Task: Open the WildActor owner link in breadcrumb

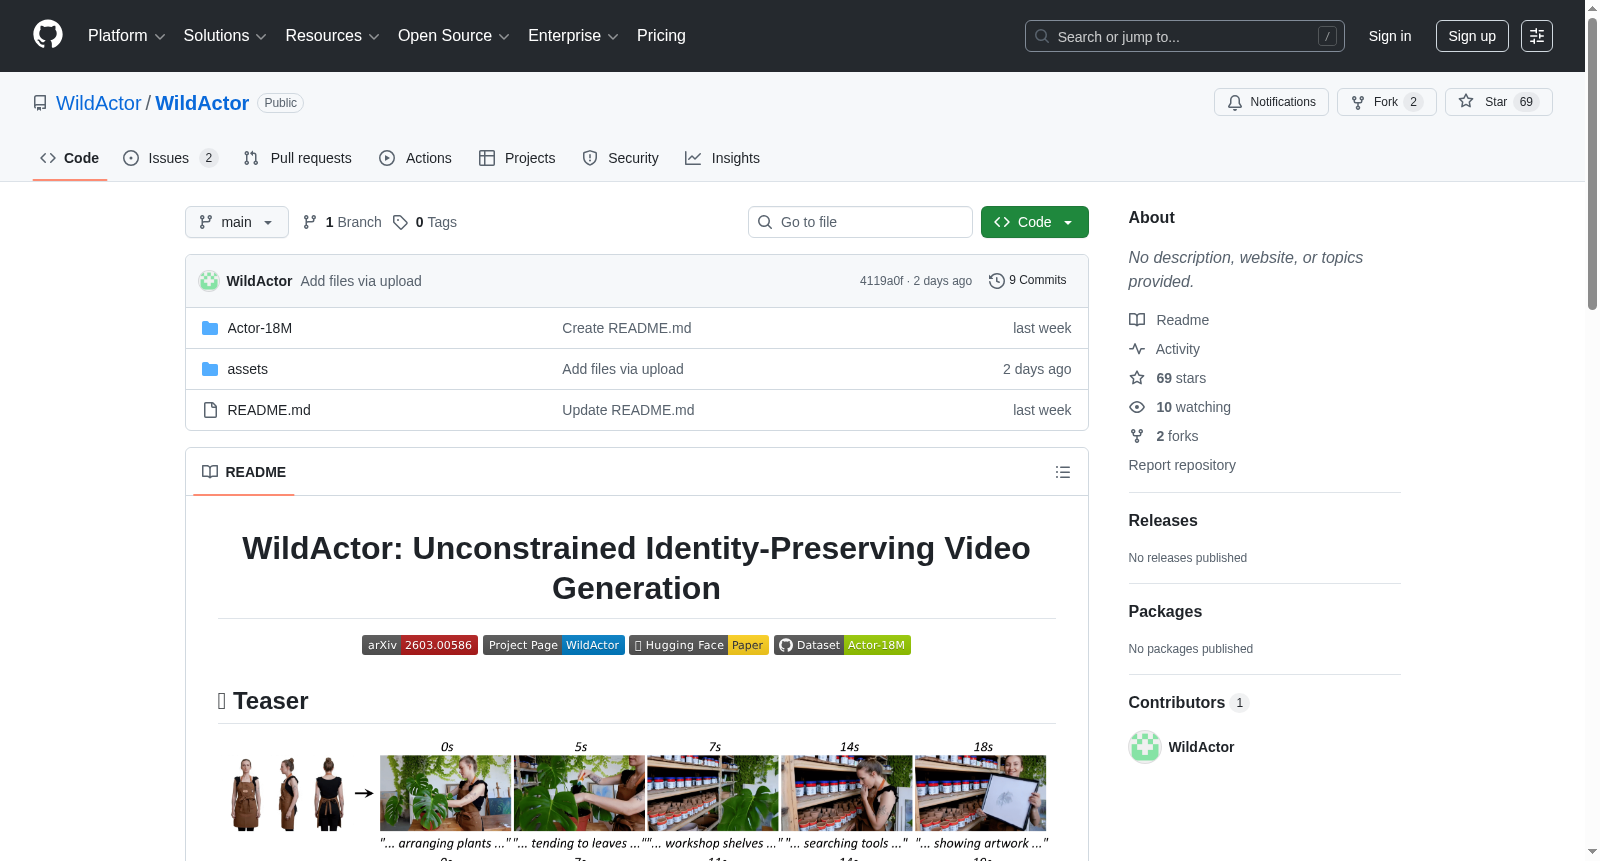Action: (x=99, y=103)
